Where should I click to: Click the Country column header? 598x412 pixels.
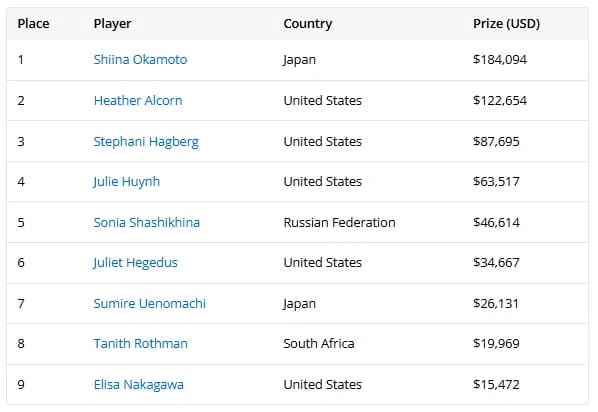(308, 24)
